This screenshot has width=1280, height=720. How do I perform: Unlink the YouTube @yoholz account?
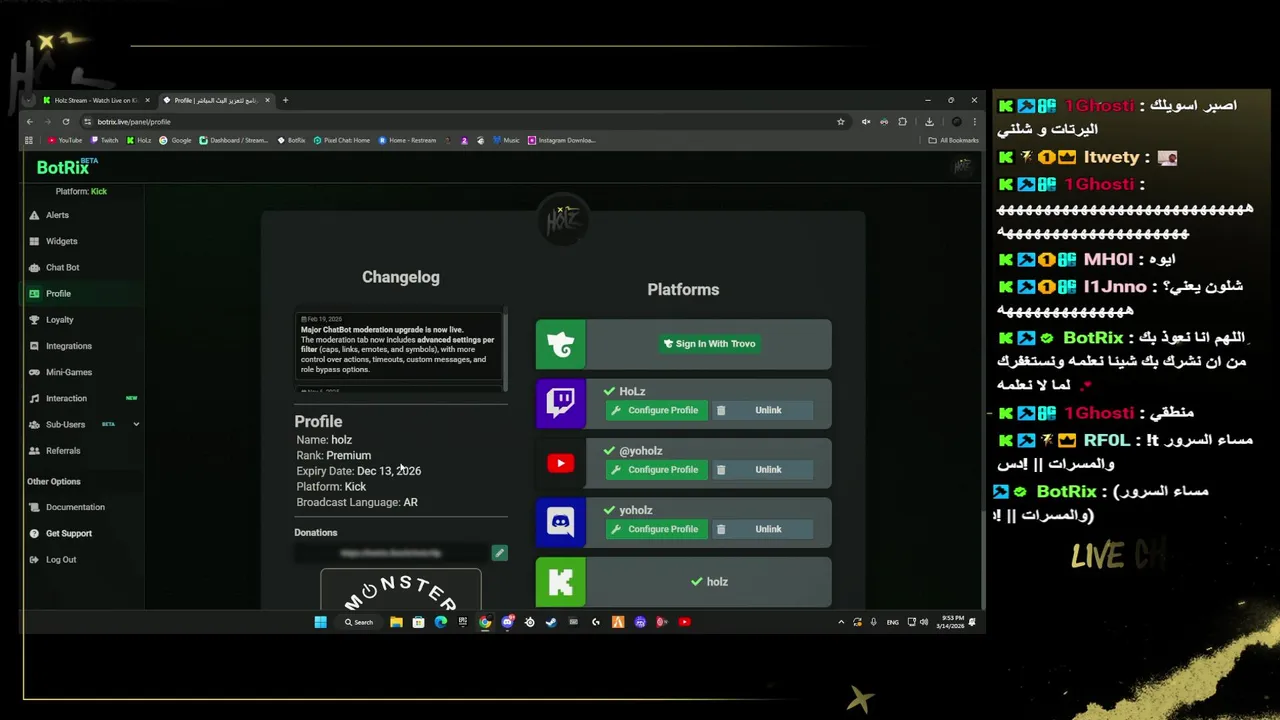(761, 470)
